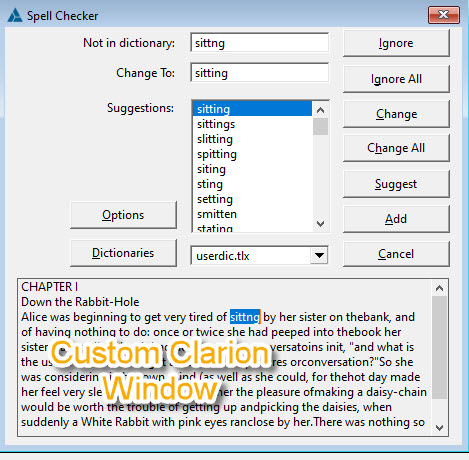Select suggestion 'siting'

[x=252, y=169]
